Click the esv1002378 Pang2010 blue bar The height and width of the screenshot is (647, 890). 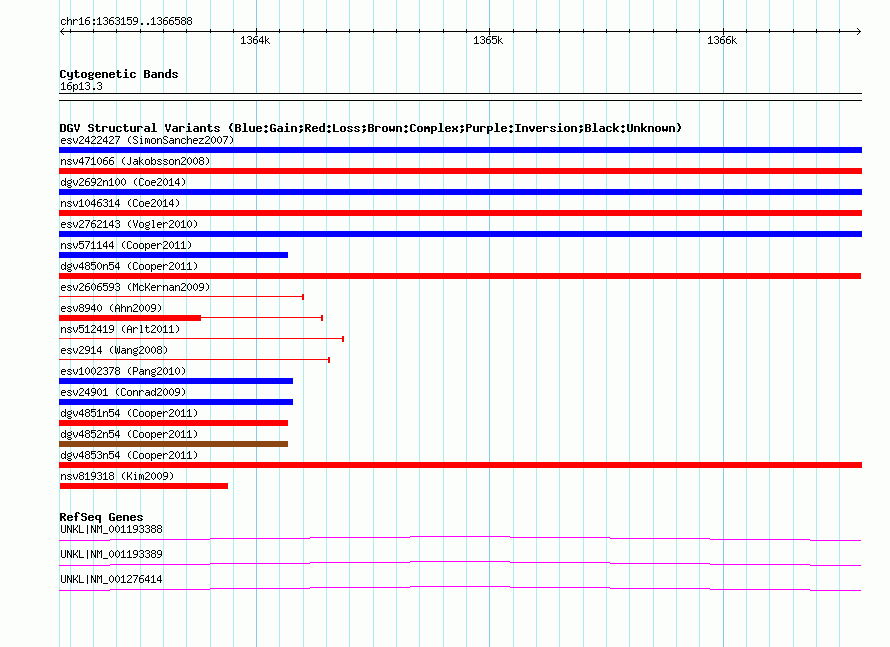(176, 381)
